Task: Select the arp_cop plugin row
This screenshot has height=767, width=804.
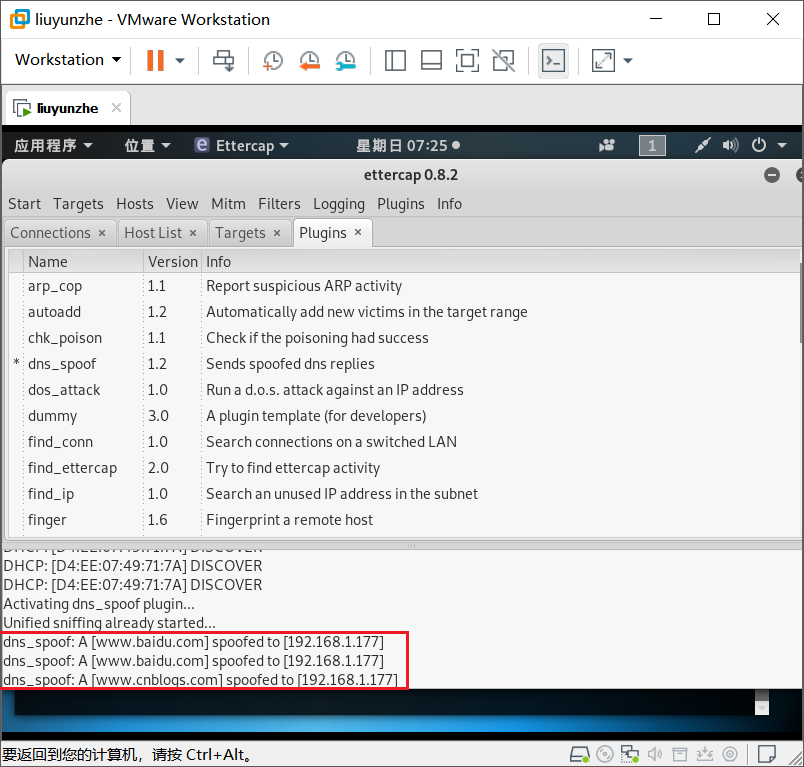Action: coord(404,286)
